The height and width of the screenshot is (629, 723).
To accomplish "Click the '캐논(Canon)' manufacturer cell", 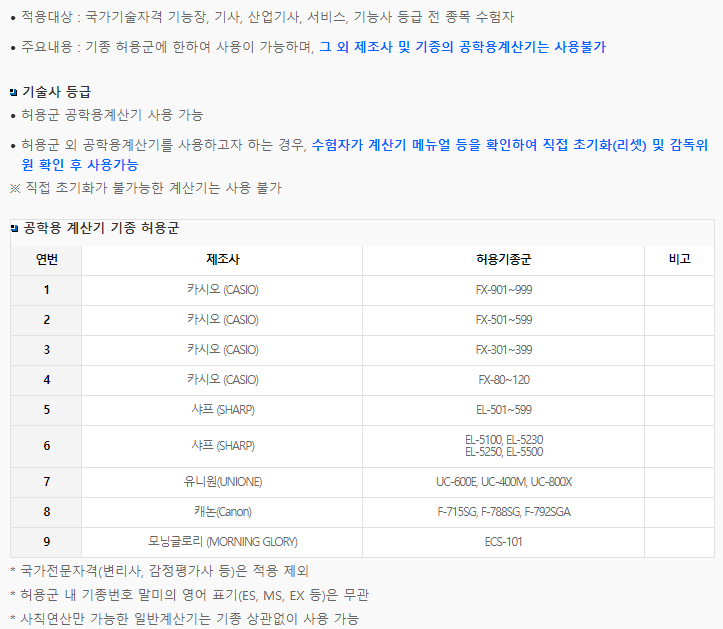I will coord(222,512).
